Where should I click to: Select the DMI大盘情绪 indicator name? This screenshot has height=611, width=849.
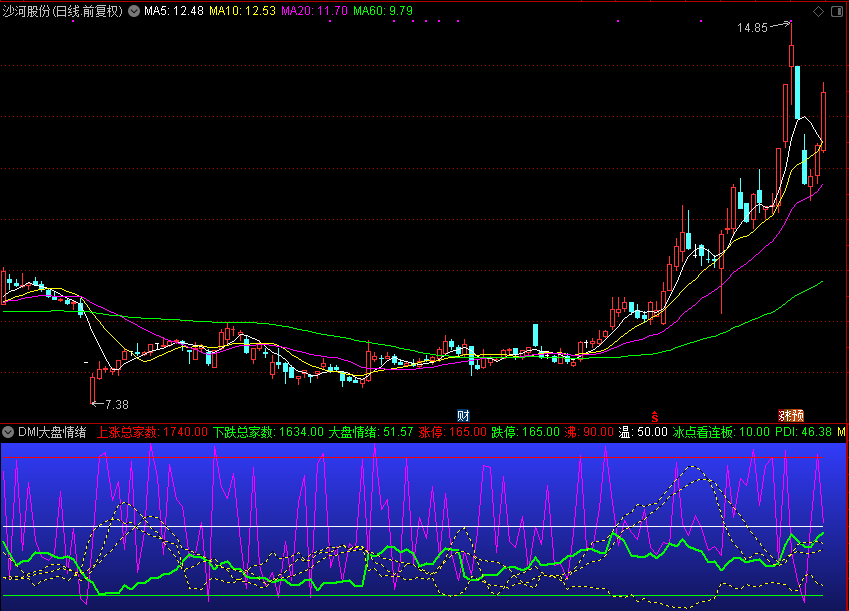pos(52,432)
